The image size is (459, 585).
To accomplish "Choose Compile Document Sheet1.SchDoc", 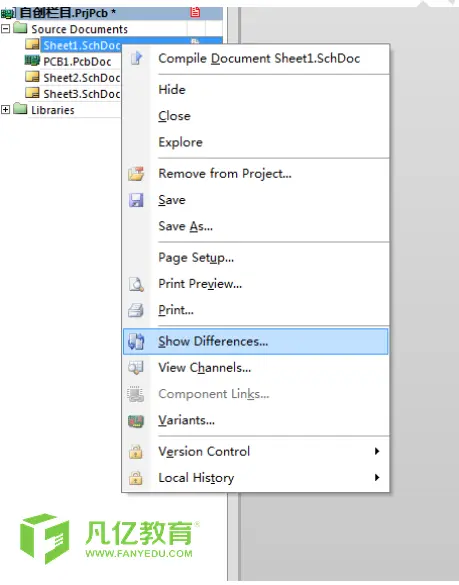I will [256, 59].
